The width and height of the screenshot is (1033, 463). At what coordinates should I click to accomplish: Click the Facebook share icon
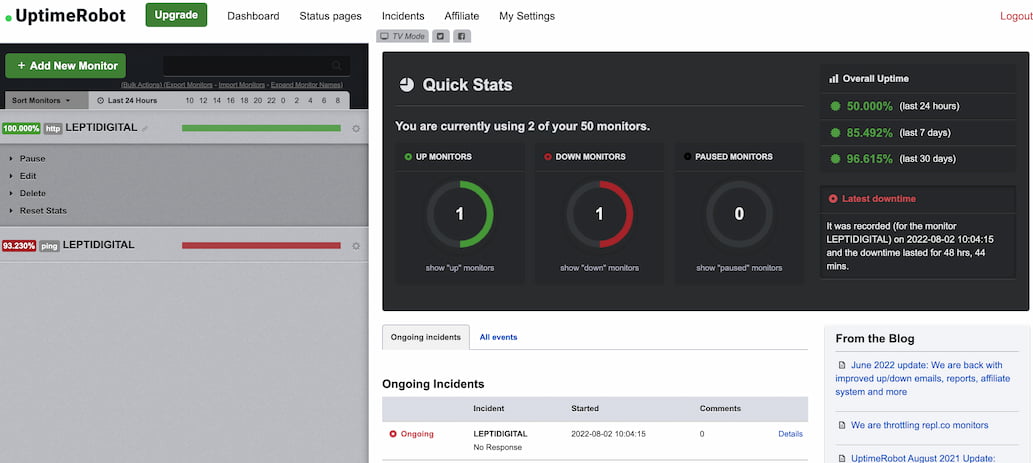tap(462, 36)
